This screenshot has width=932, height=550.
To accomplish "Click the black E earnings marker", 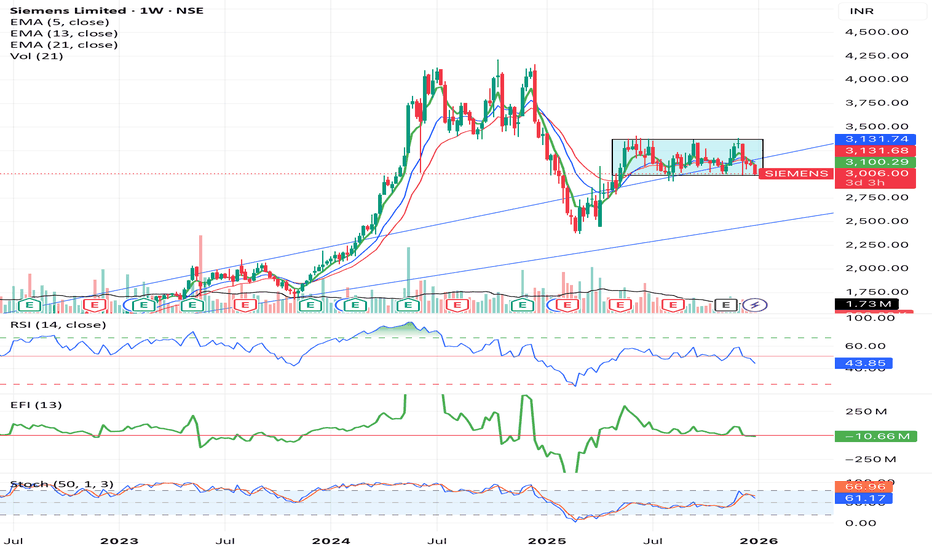I will tap(725, 305).
